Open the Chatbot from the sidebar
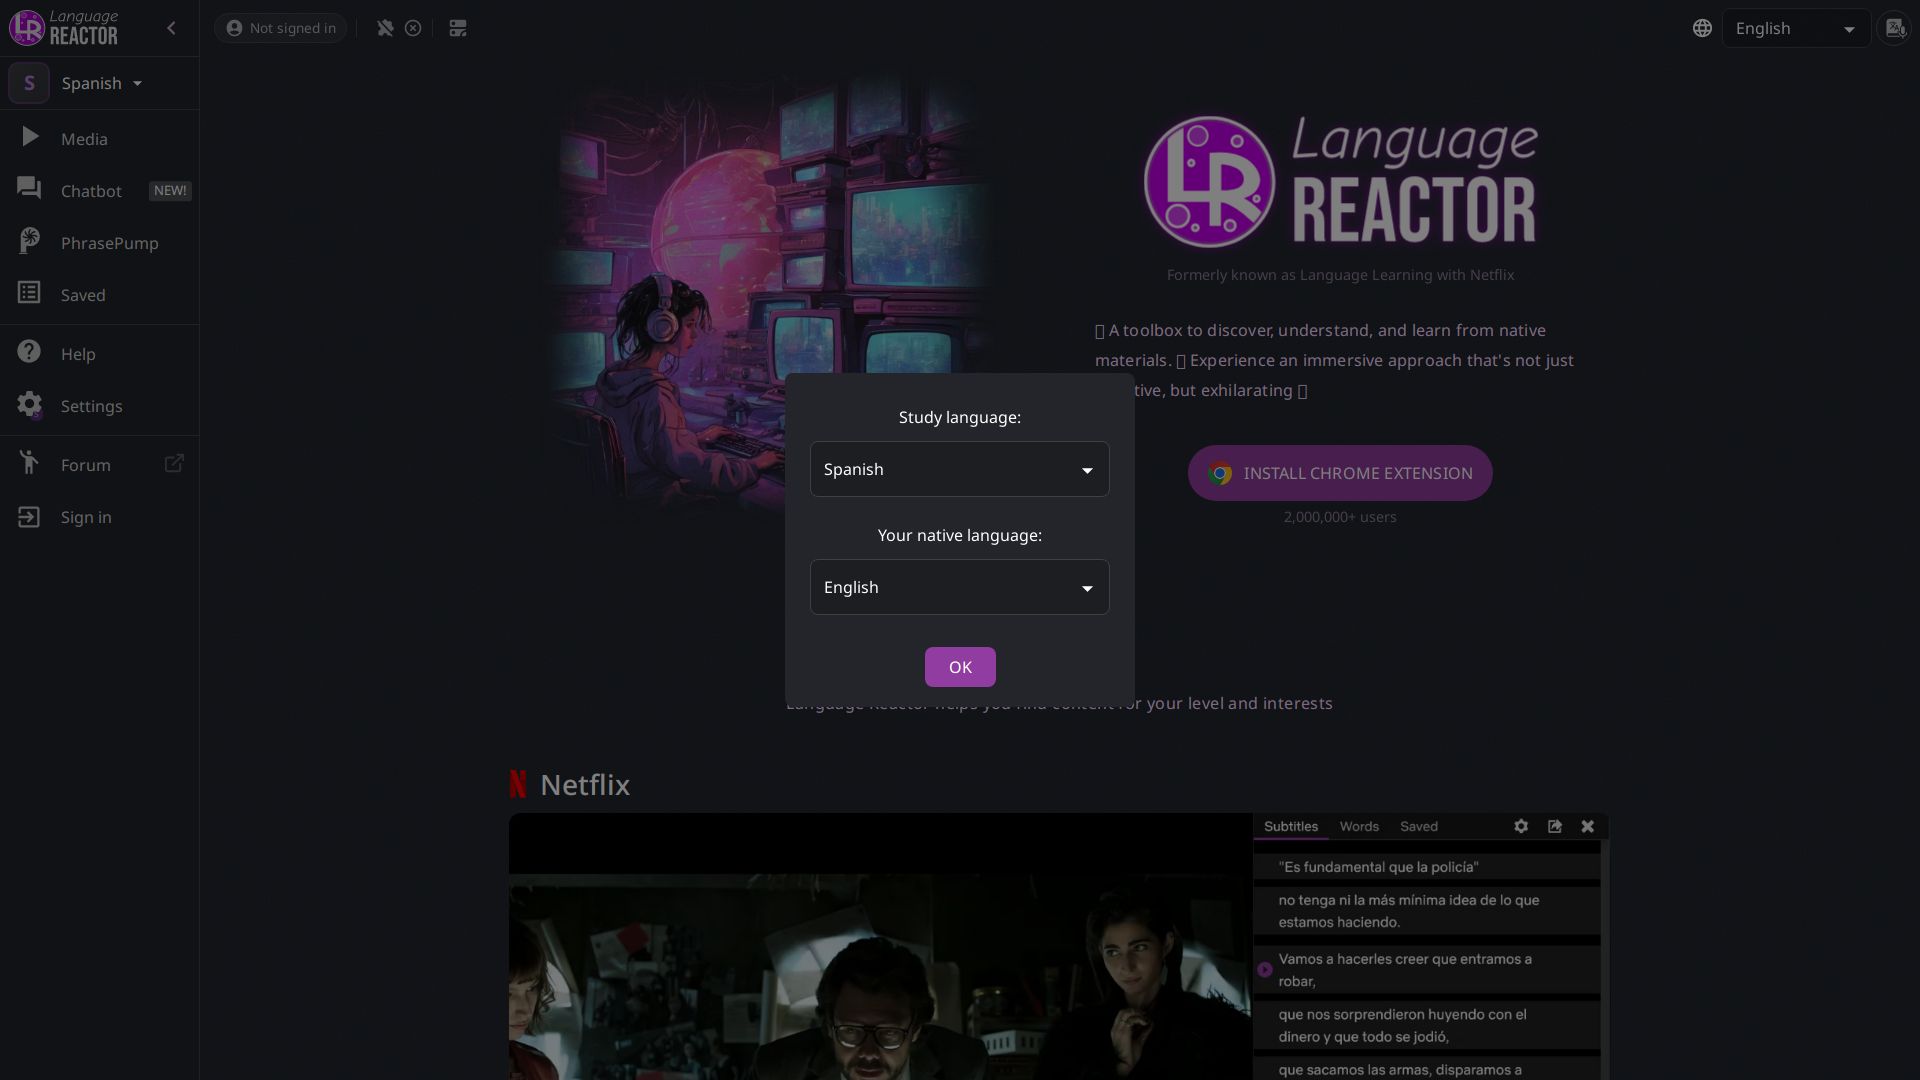1920x1080 pixels. point(90,190)
